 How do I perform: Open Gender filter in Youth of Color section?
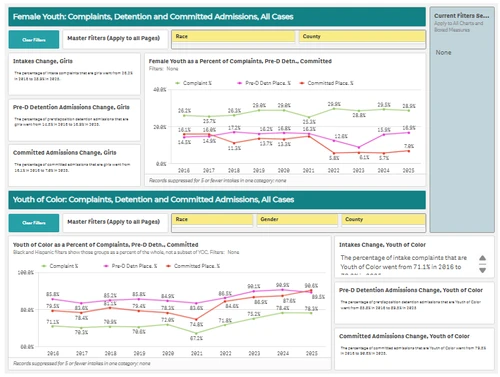tap(297, 219)
